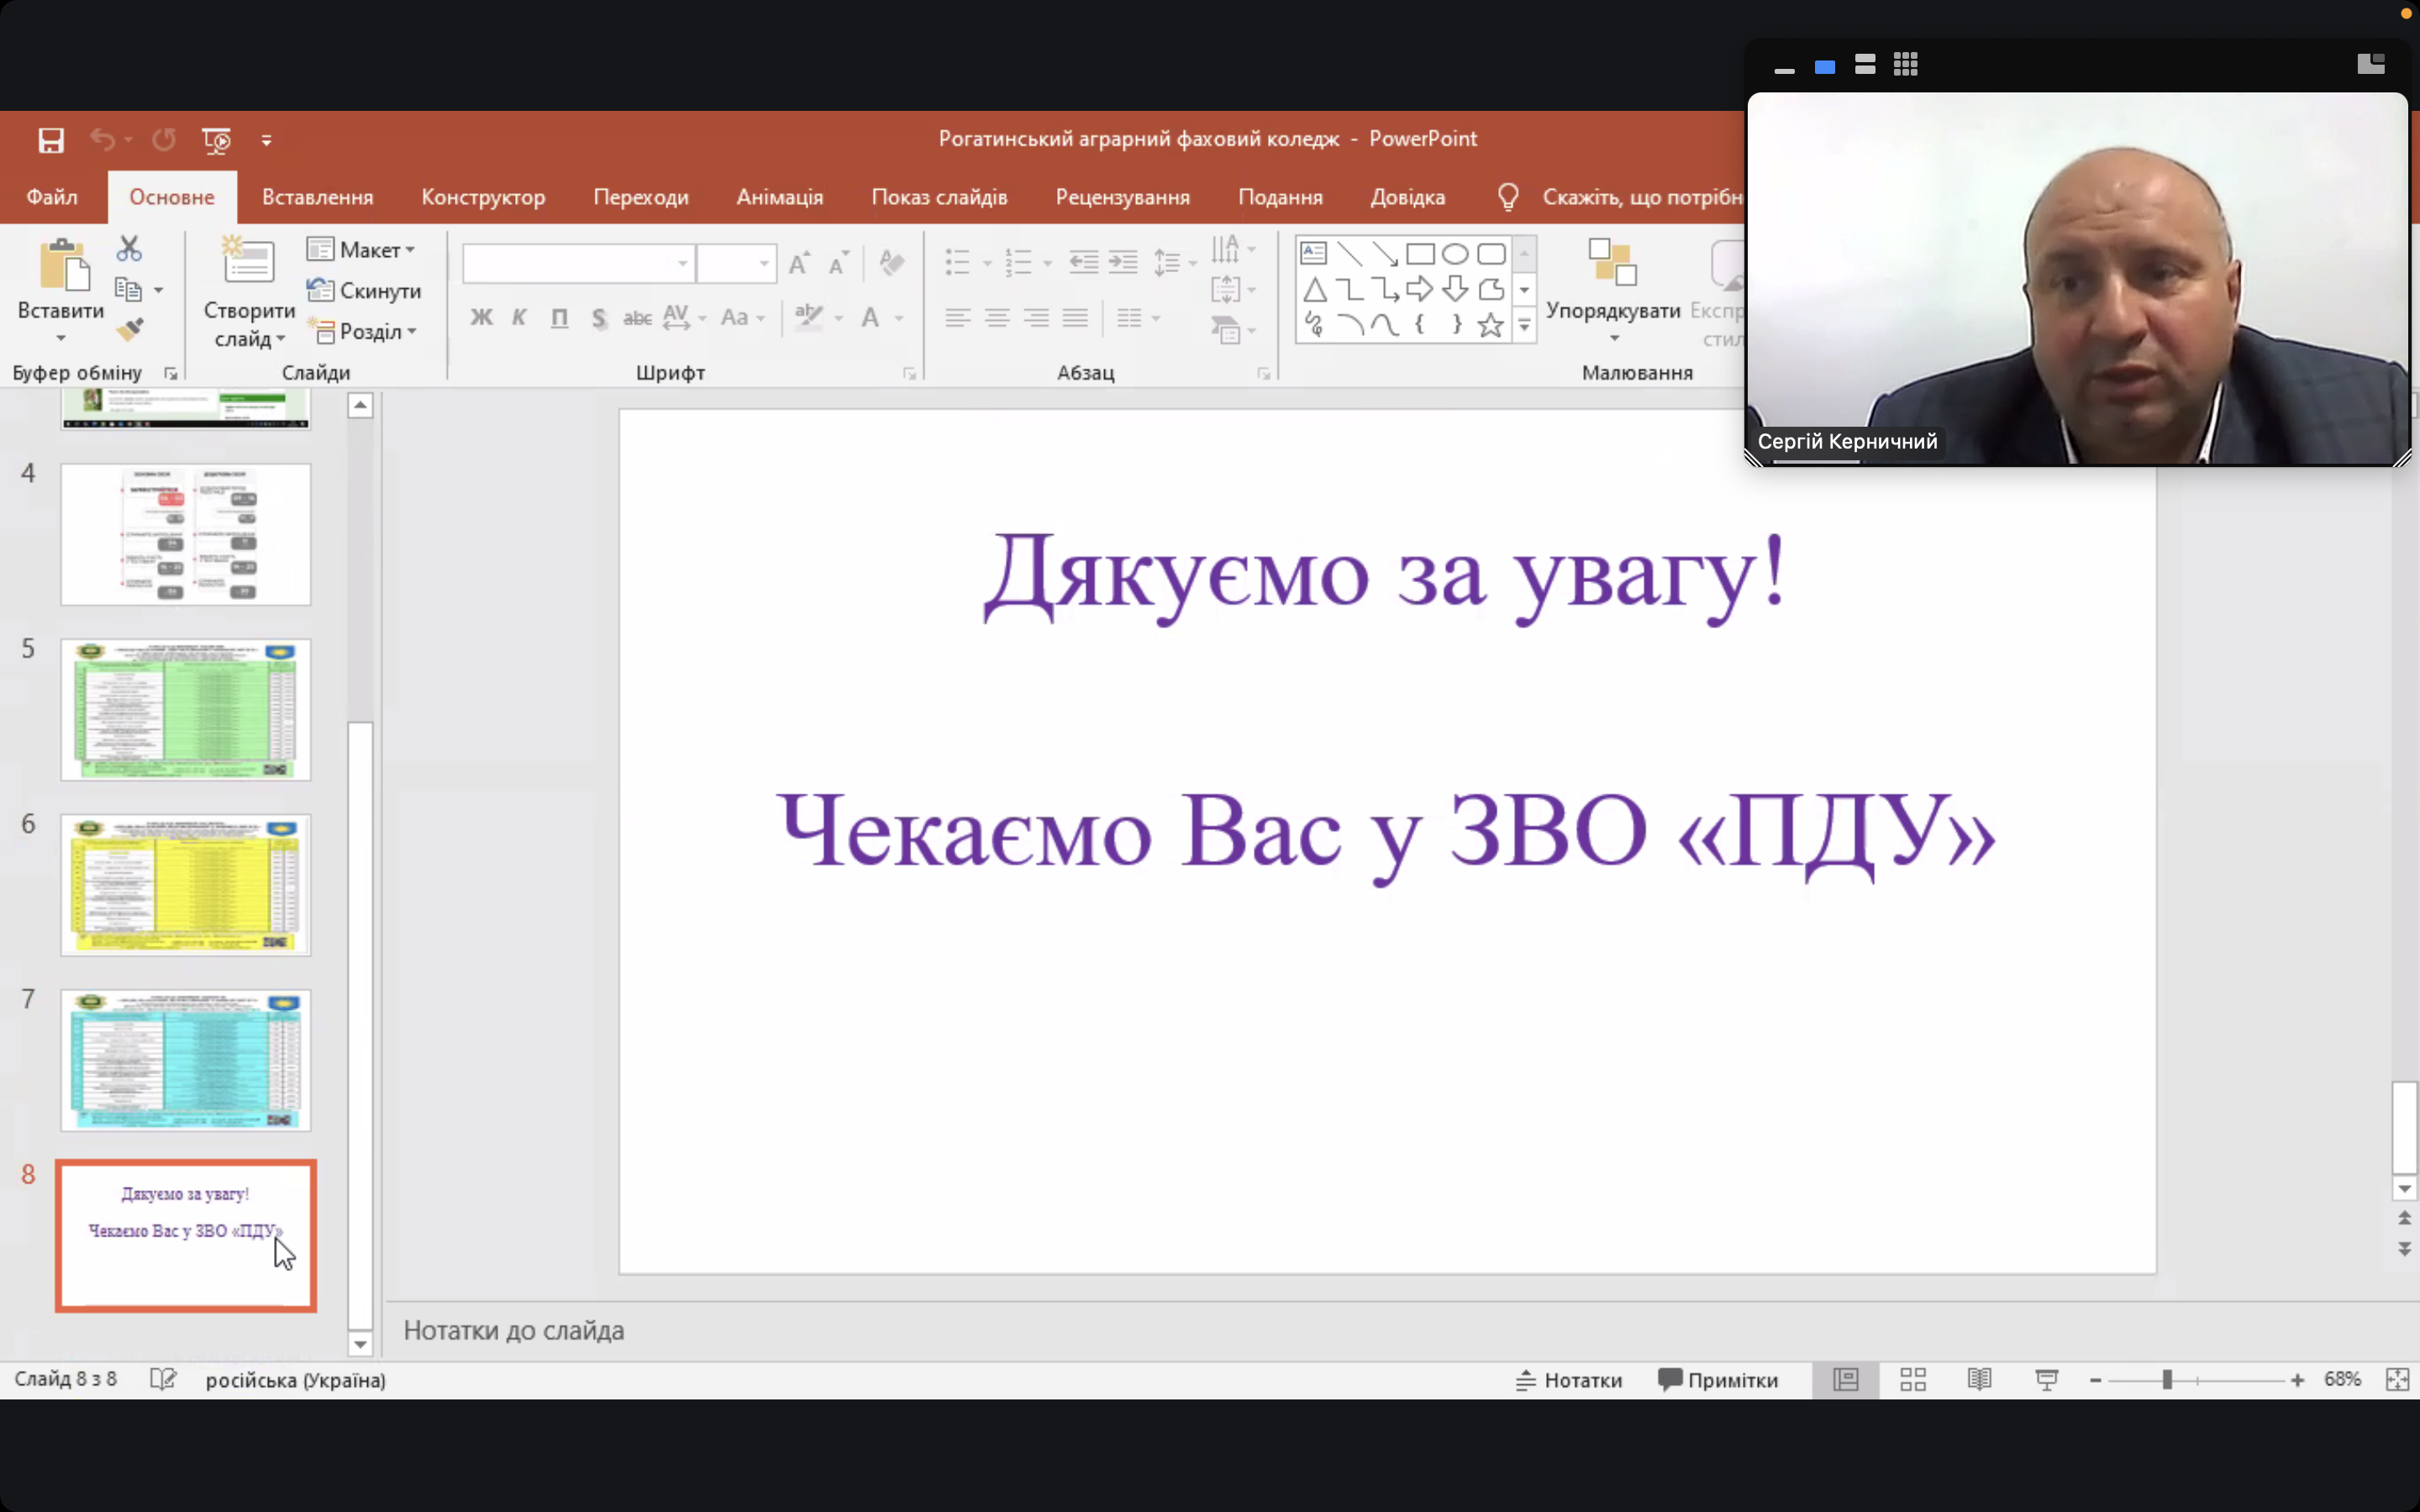Image resolution: width=2420 pixels, height=1512 pixels.
Task: Start slideshow from beginning via quick access icon
Action: [216, 140]
